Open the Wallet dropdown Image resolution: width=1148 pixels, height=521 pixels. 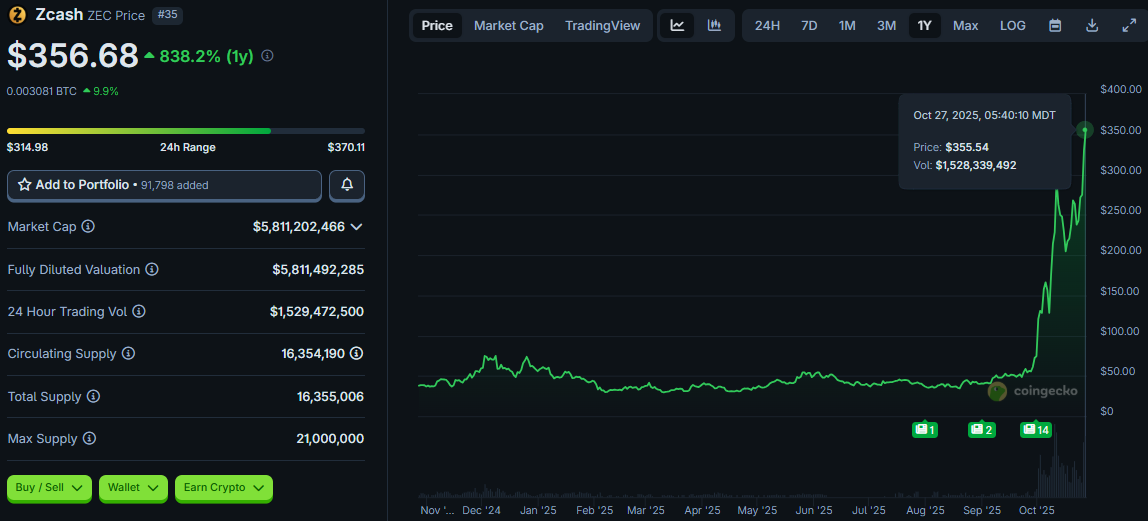(x=132, y=488)
